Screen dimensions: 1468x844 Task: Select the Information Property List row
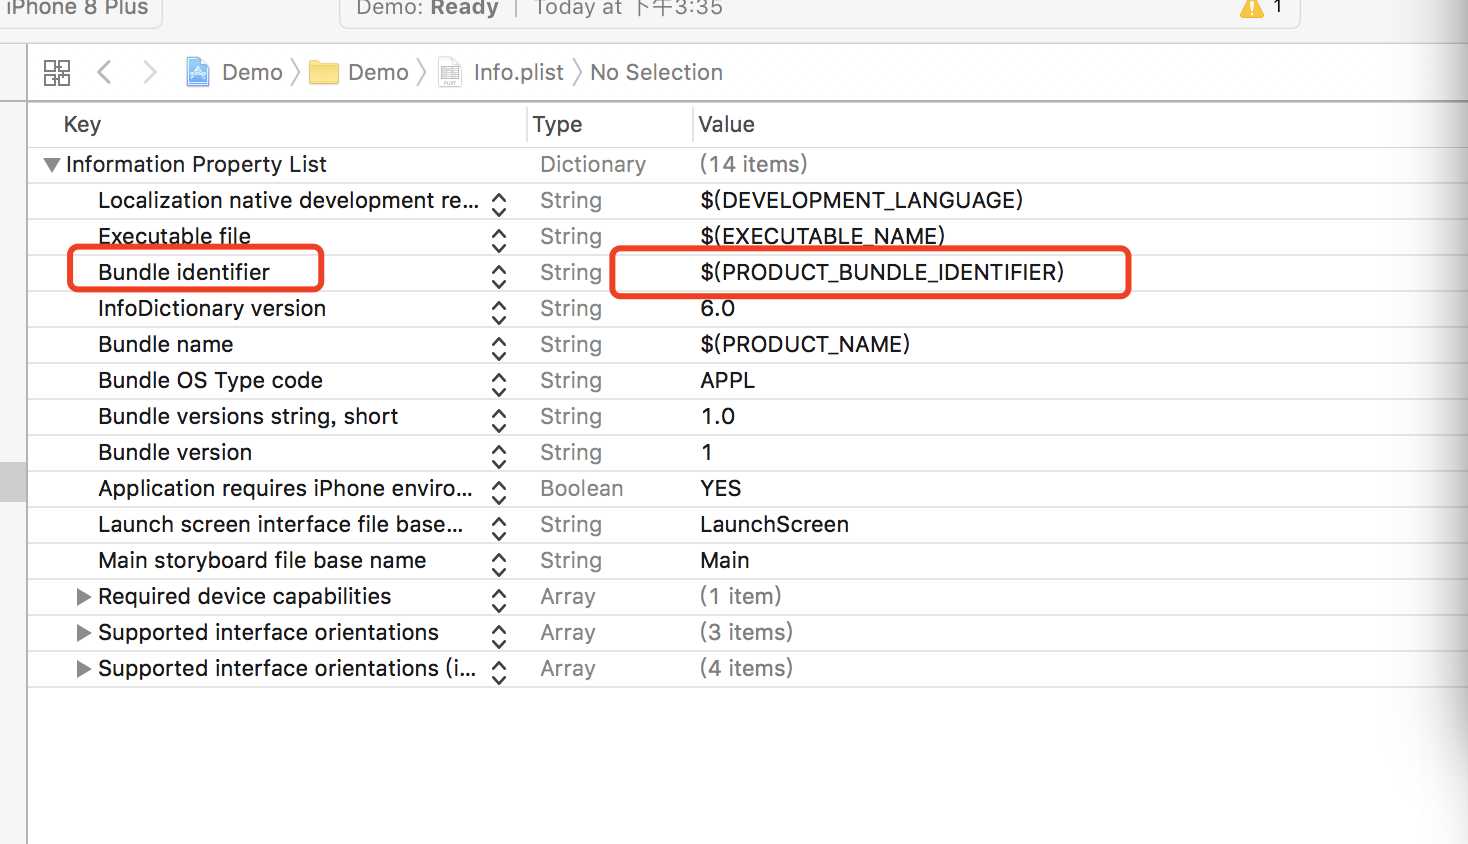pyautogui.click(x=747, y=164)
